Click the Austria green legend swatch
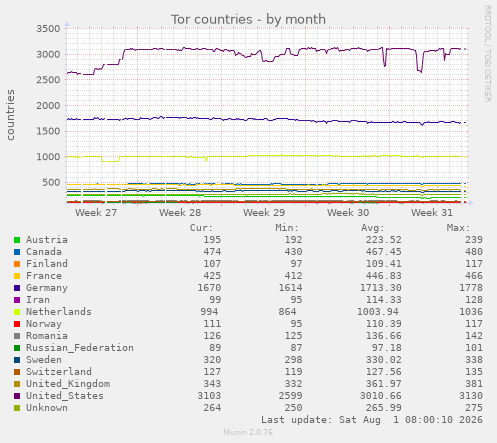 (17, 240)
